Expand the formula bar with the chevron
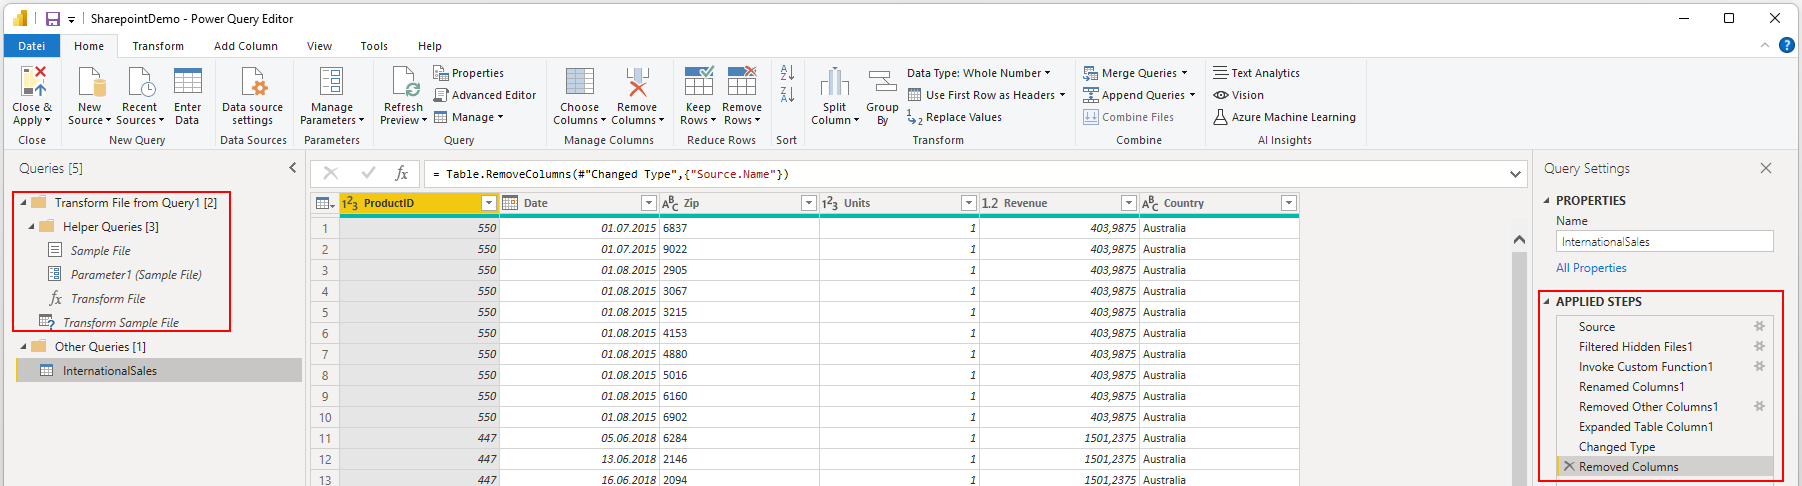This screenshot has height=486, width=1802. [1516, 174]
